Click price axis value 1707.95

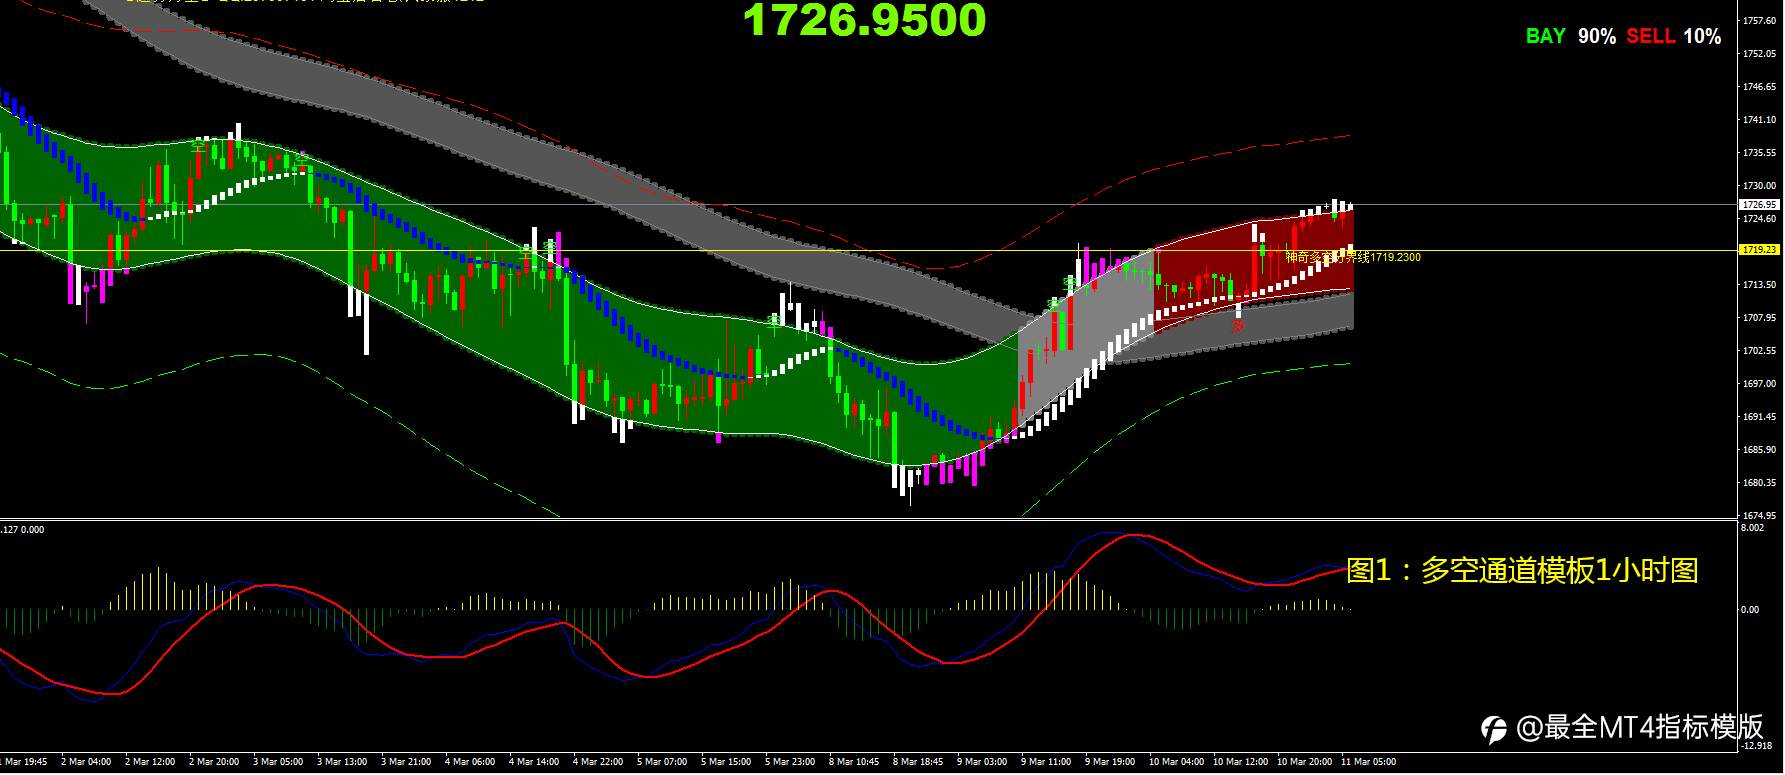pyautogui.click(x=1759, y=318)
